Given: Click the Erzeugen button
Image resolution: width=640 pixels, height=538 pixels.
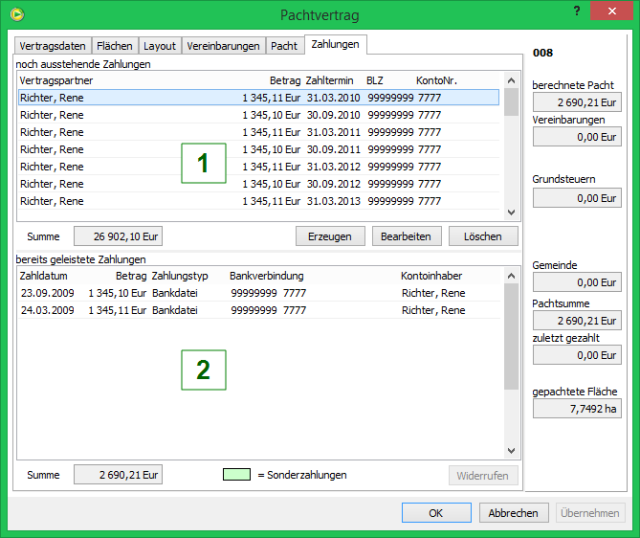Looking at the screenshot, I should pos(330,236).
